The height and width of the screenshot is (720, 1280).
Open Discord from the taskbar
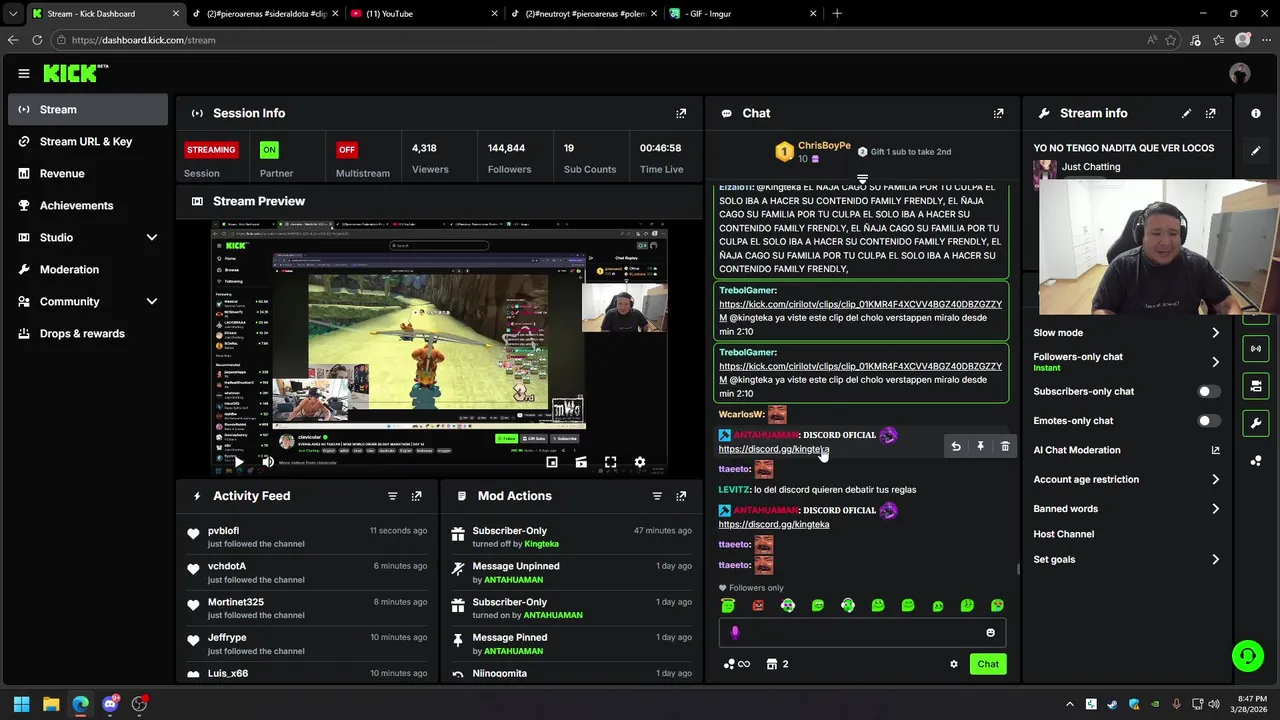[110, 704]
